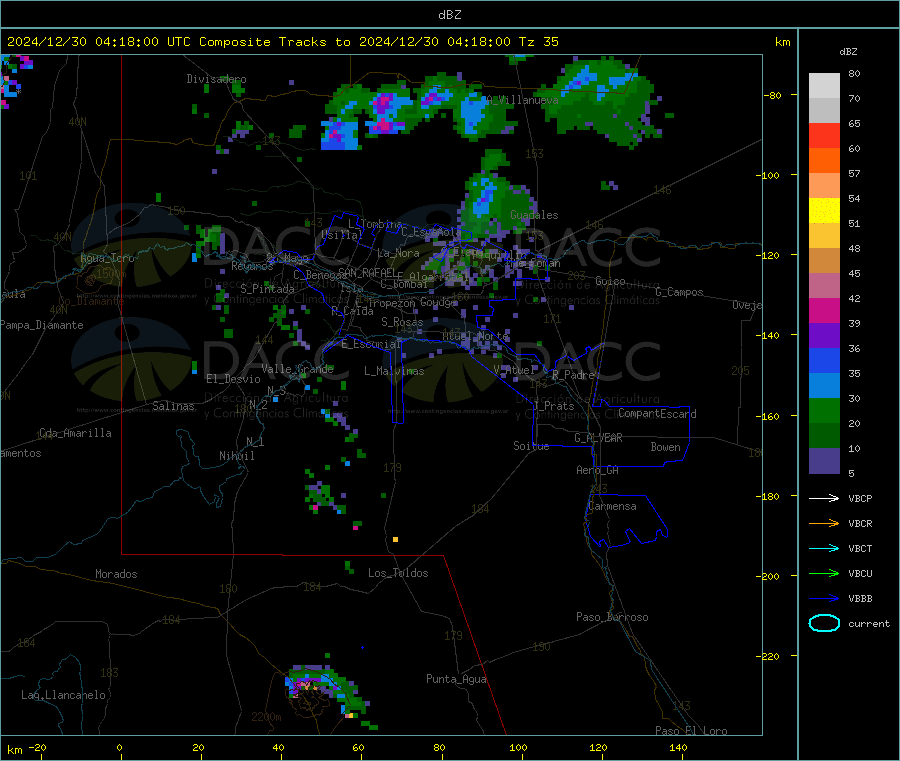This screenshot has width=900, height=761.
Task: Click the green VBCU arrow legend icon
Action: (x=824, y=573)
